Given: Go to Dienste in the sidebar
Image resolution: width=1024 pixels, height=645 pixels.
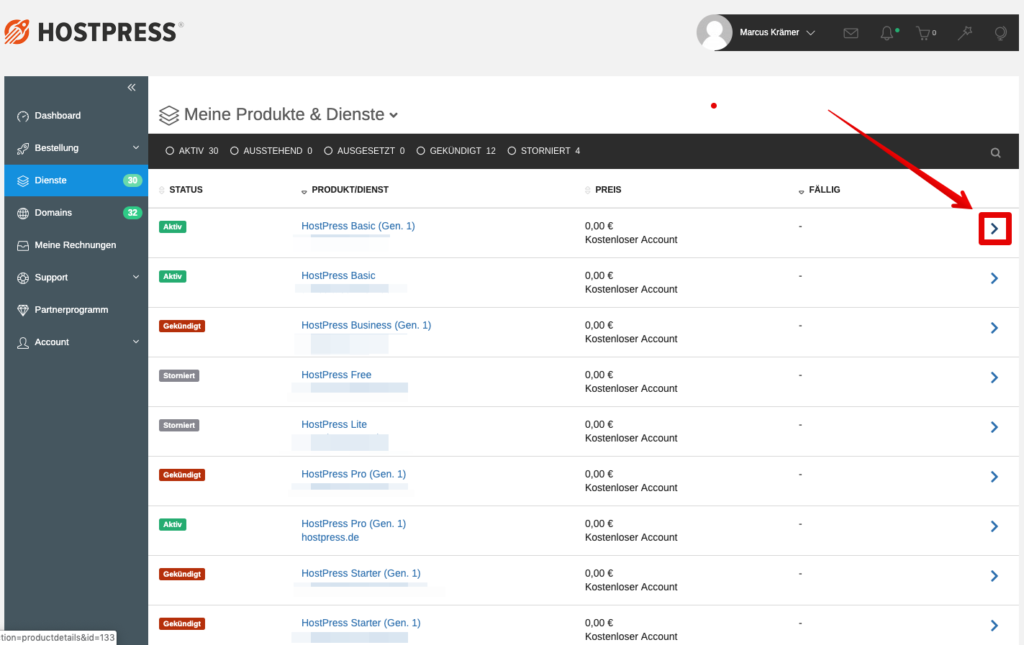Looking at the screenshot, I should point(76,180).
